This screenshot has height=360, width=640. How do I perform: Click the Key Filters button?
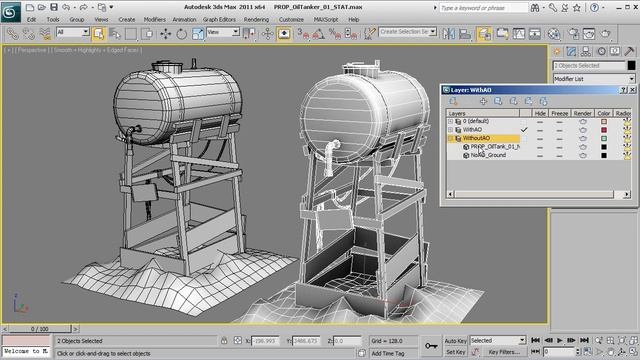[504, 352]
